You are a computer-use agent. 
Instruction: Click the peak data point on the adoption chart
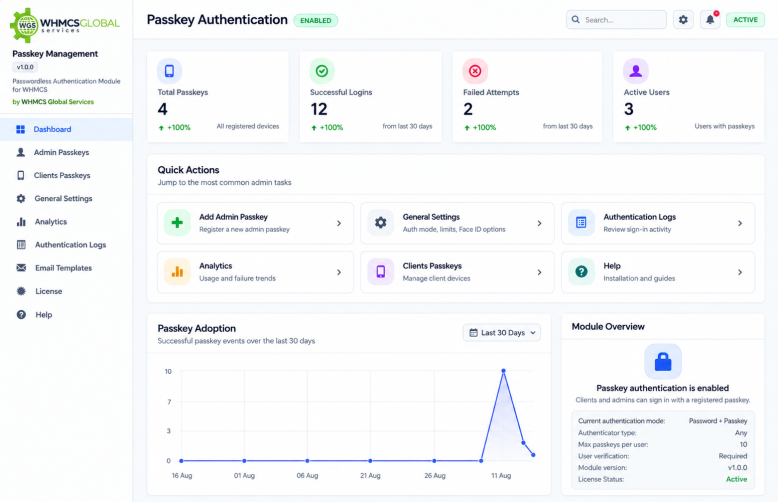tap(503, 371)
